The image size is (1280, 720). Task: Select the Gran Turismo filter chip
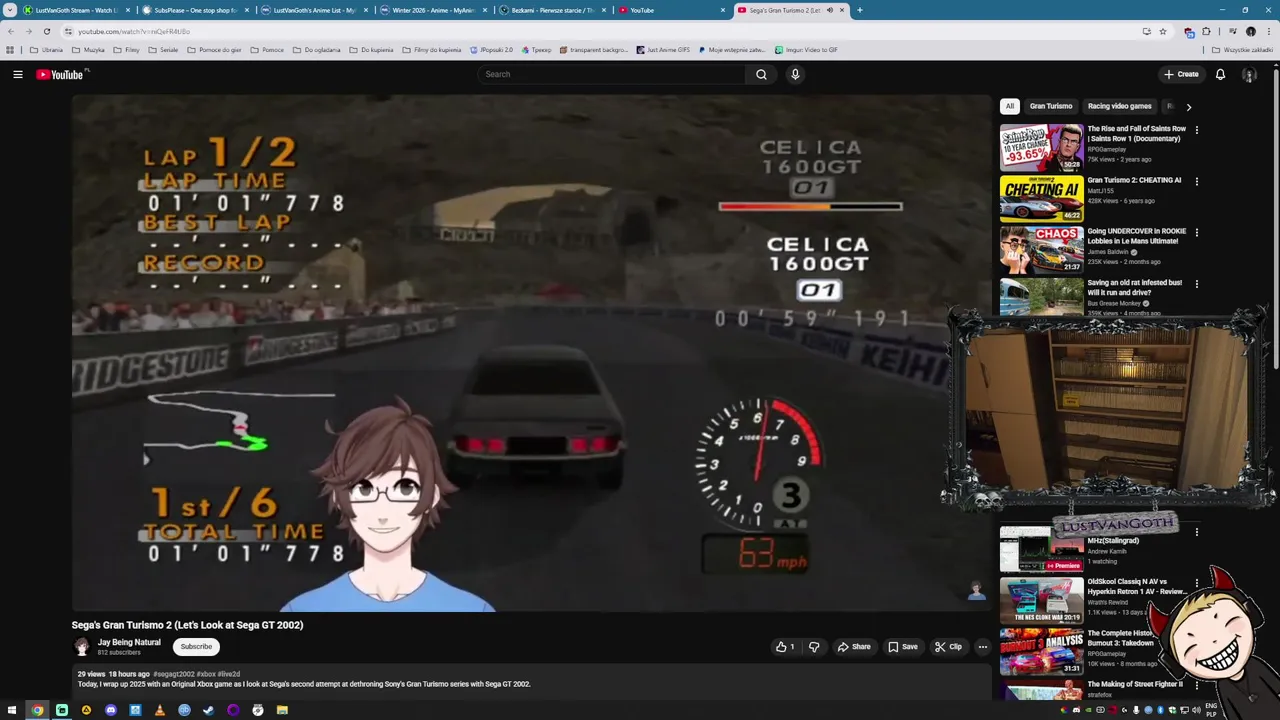point(1051,106)
